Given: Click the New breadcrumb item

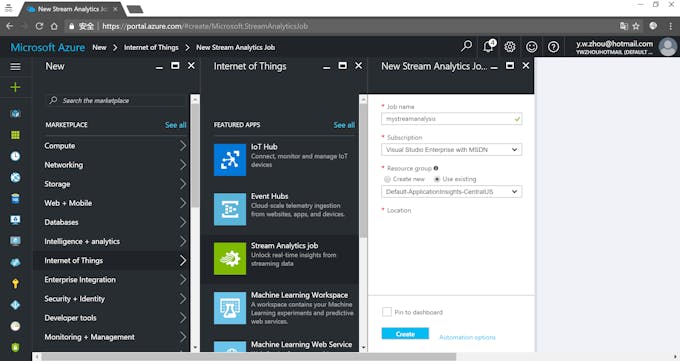Looking at the screenshot, I should point(99,47).
